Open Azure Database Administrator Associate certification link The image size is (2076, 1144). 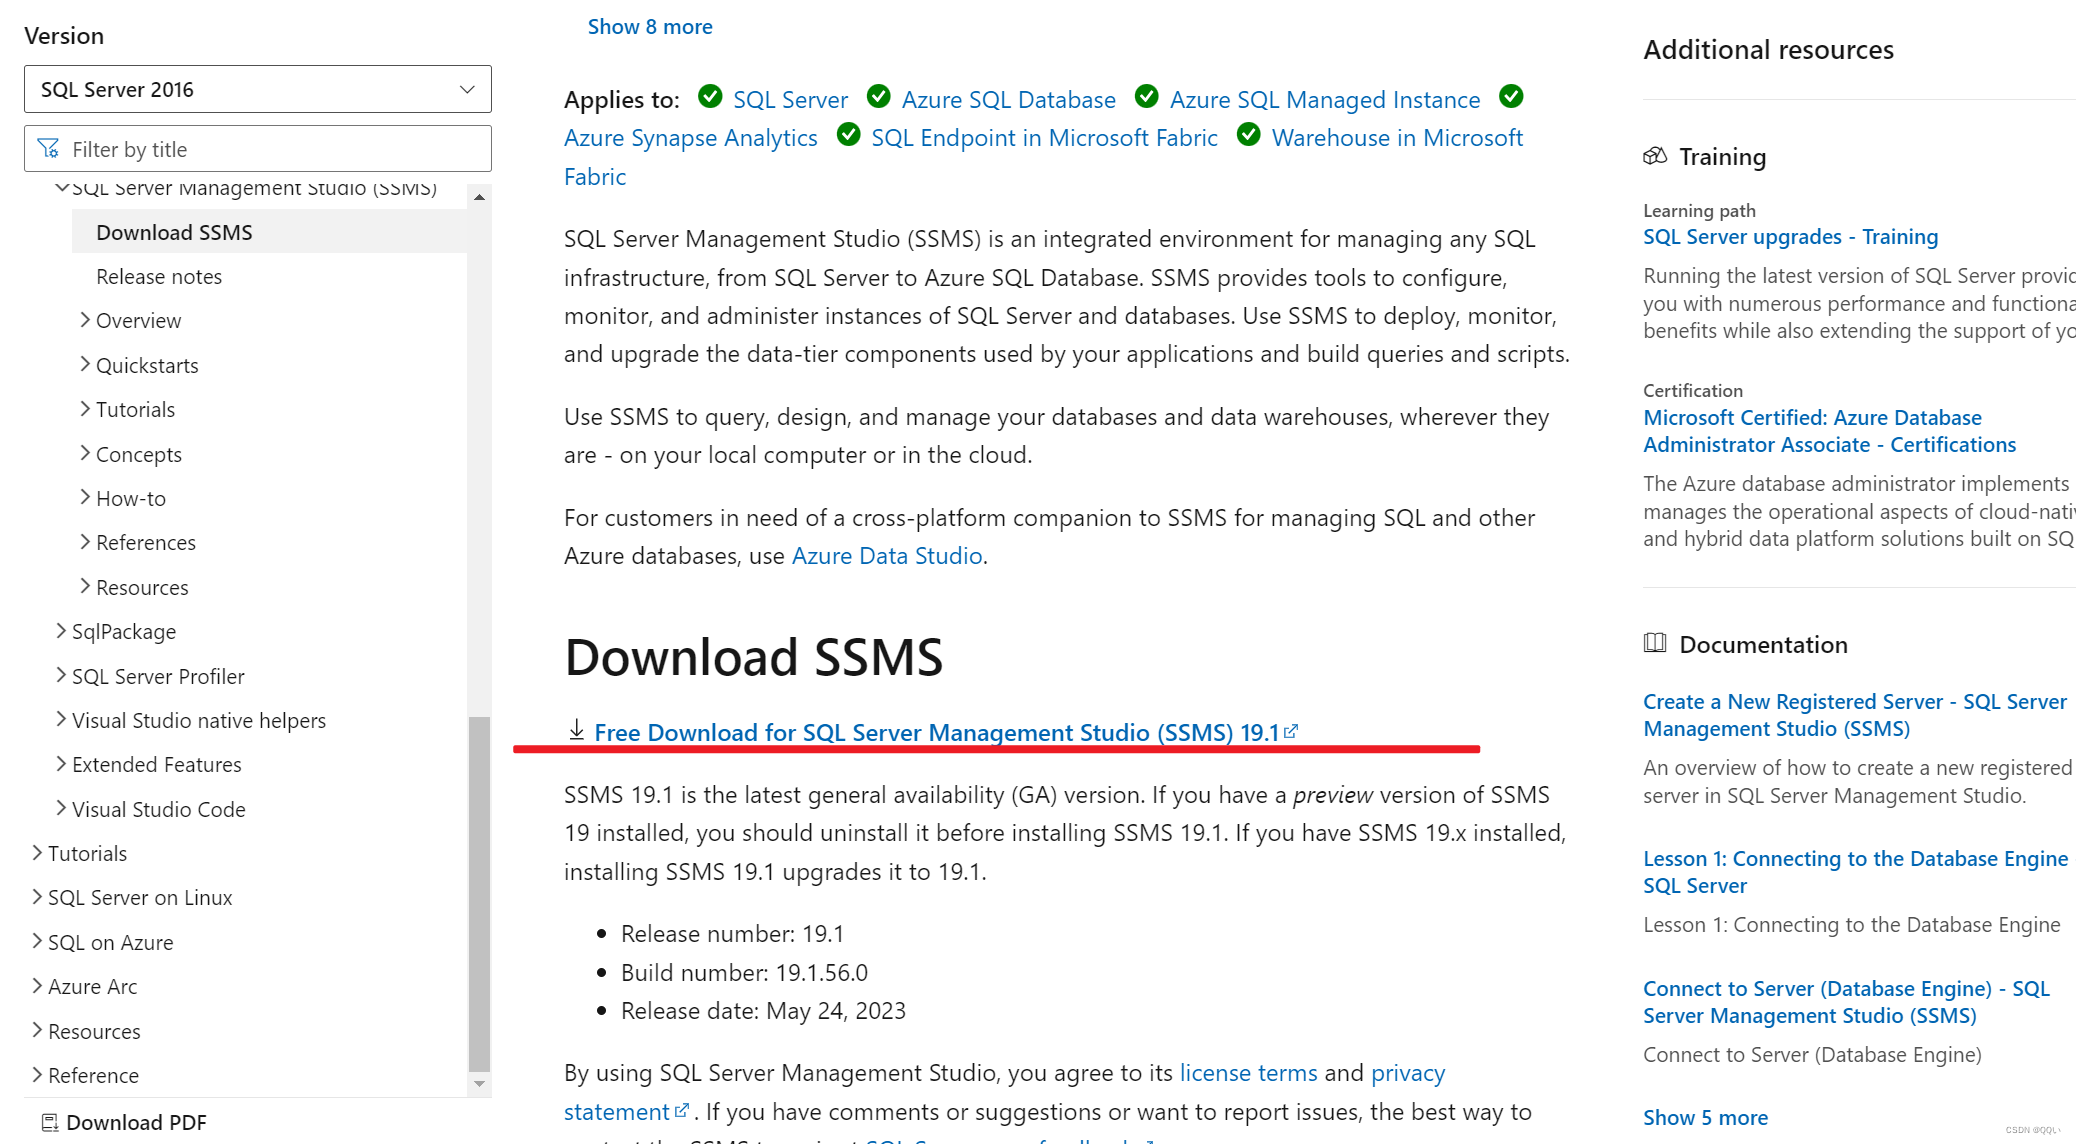(1829, 431)
